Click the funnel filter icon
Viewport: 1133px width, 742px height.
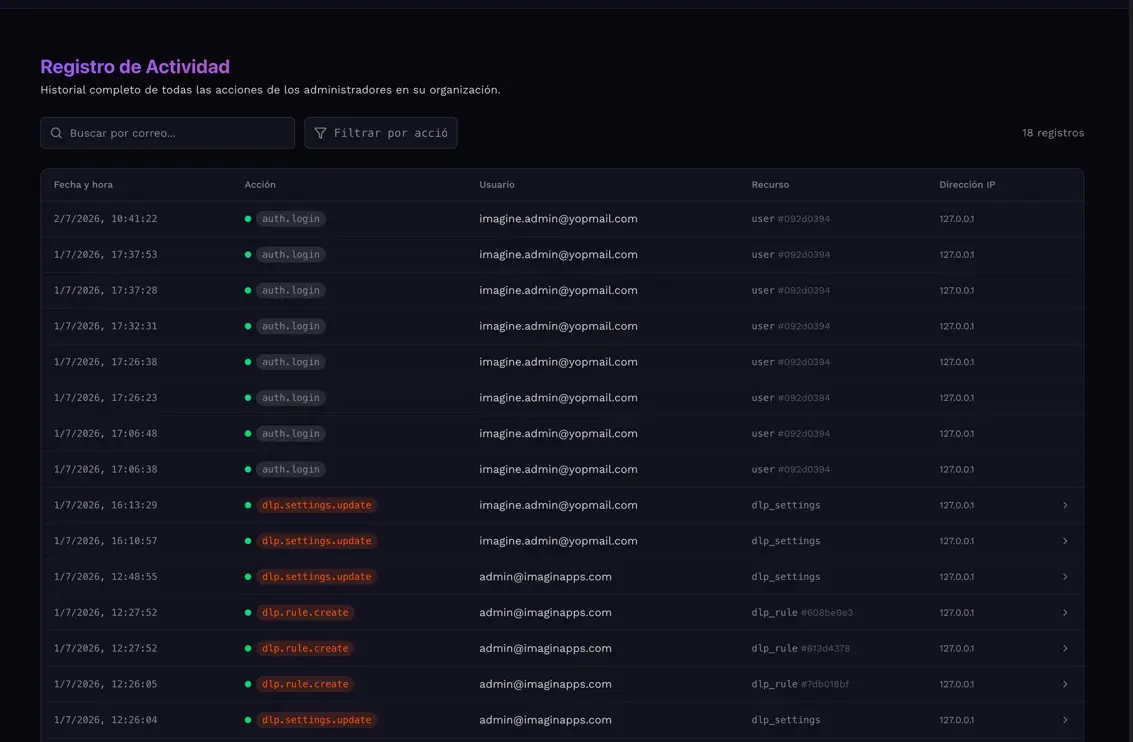pos(320,133)
